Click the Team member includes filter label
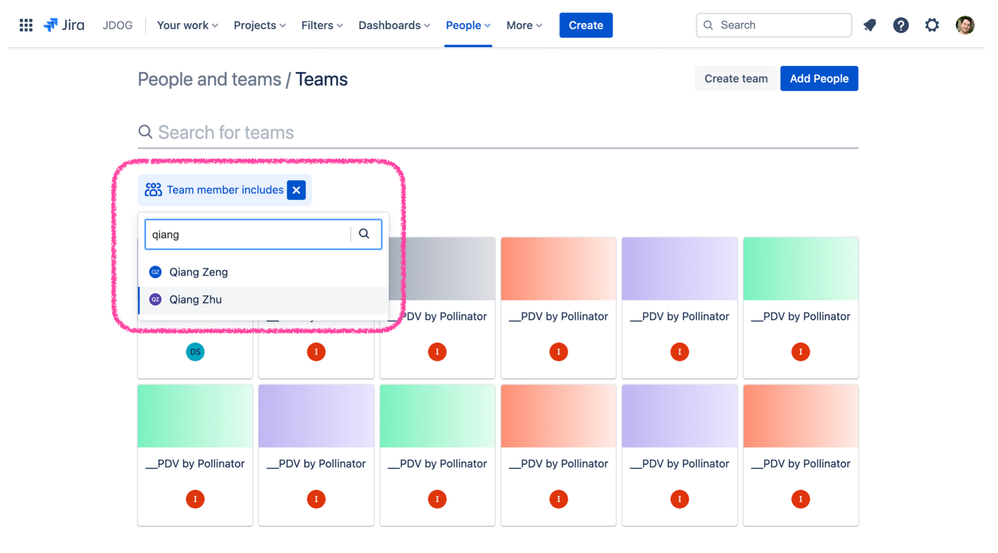 point(225,190)
